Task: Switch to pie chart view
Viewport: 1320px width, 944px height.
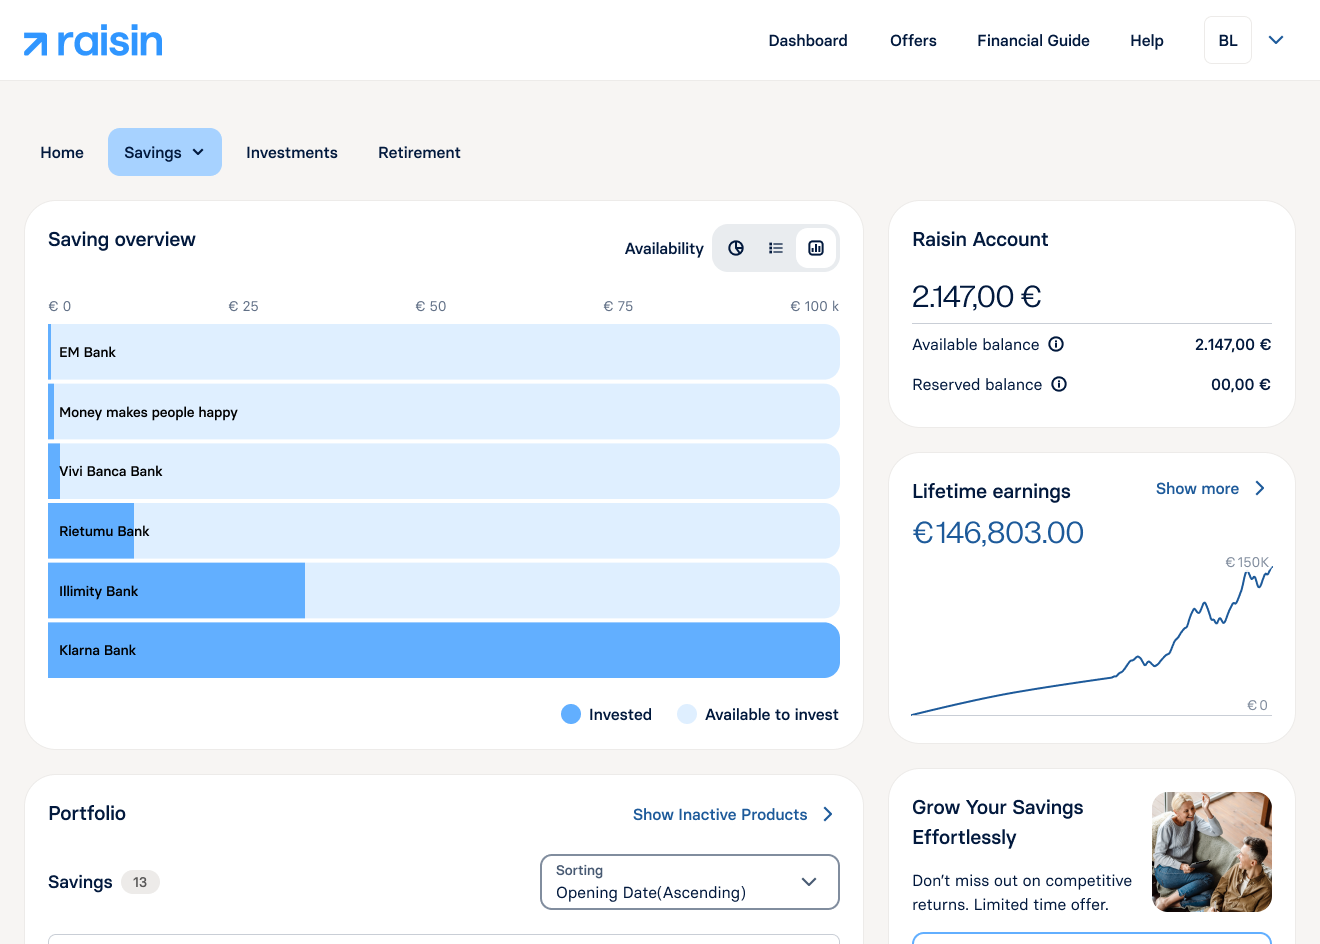Action: [x=736, y=248]
